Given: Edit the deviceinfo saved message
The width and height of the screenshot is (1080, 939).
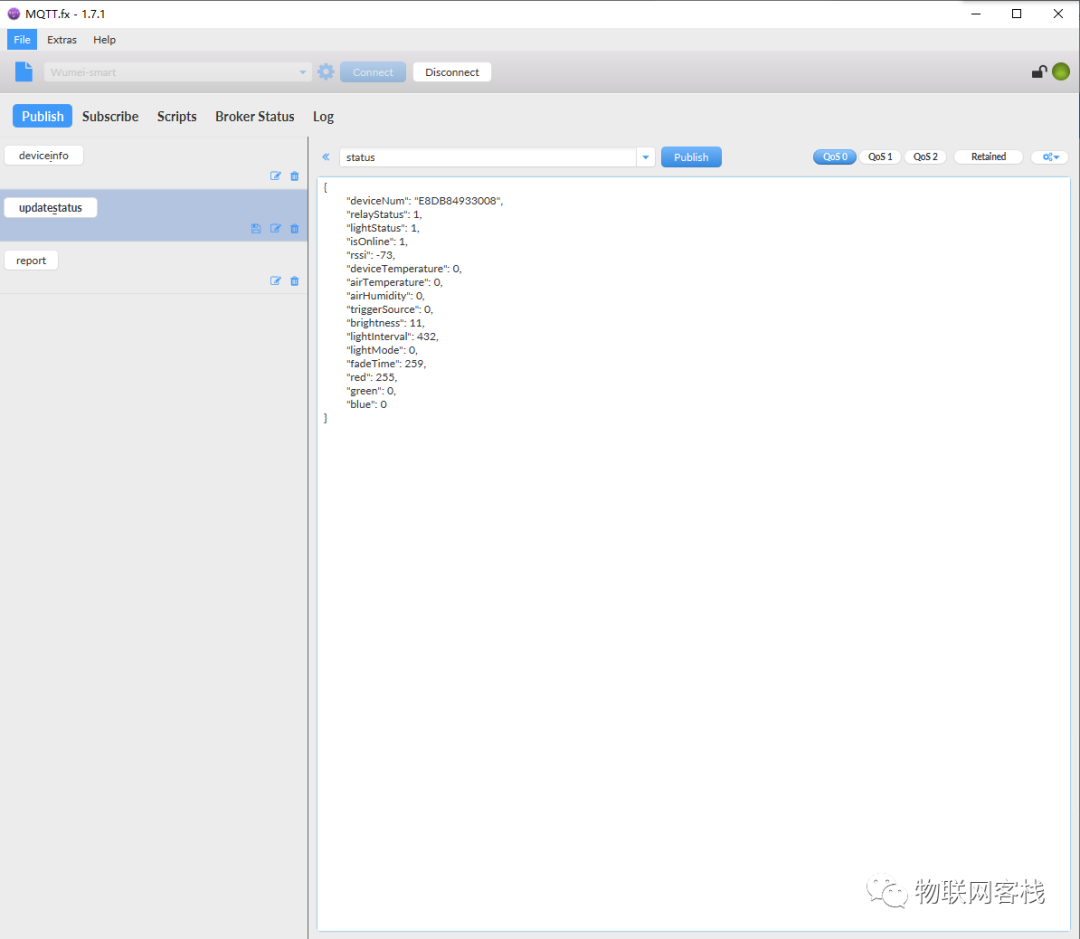Looking at the screenshot, I should tap(276, 176).
